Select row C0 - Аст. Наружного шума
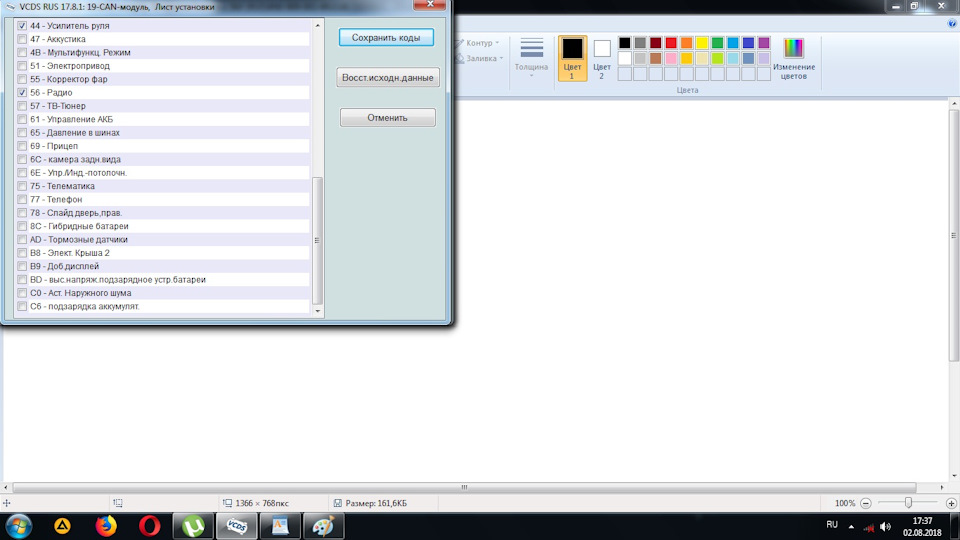This screenshot has width=960, height=540. pos(162,293)
